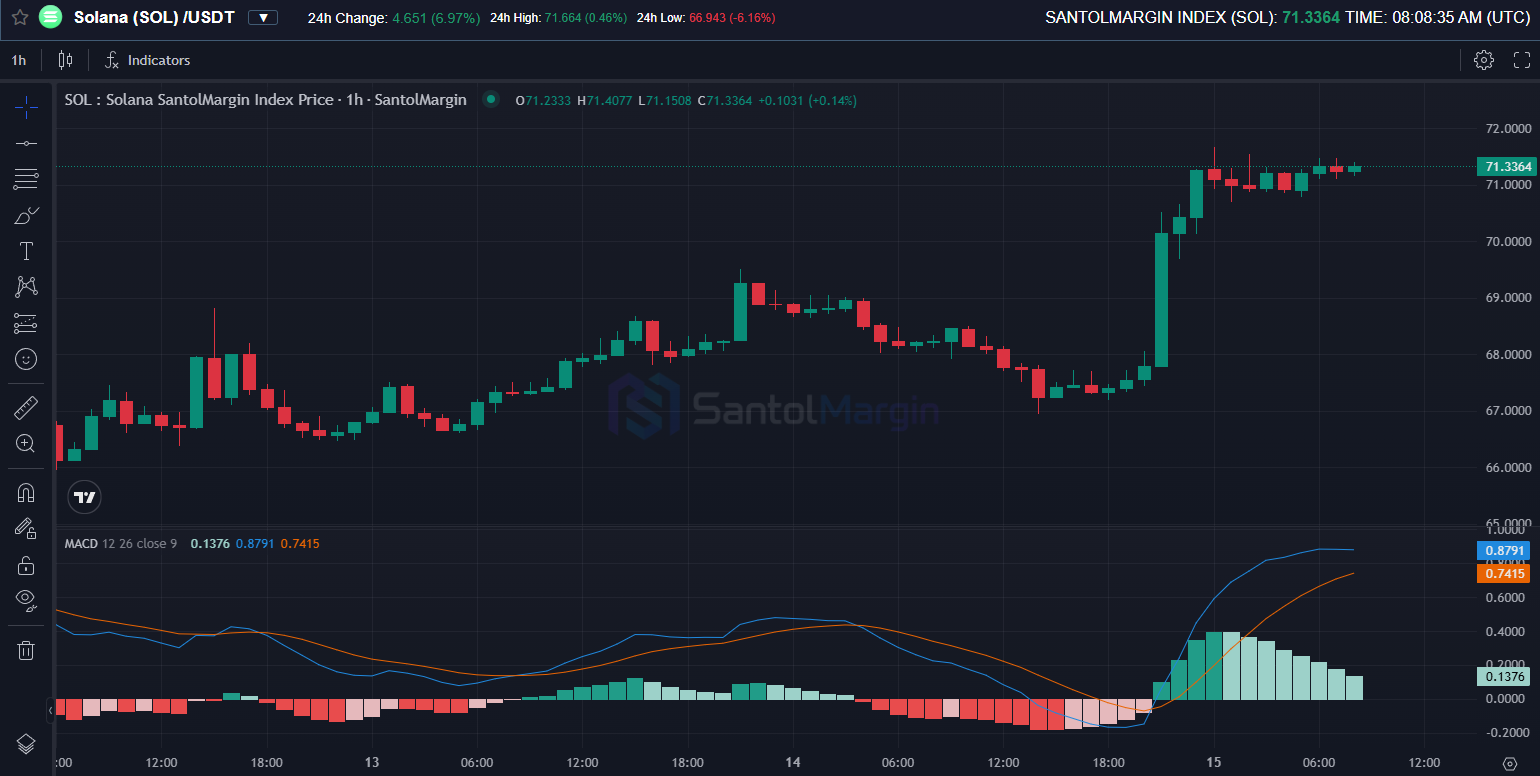Click the 0.1376 histogram scale label
Viewport: 1540px width, 776px height.
(x=1504, y=676)
